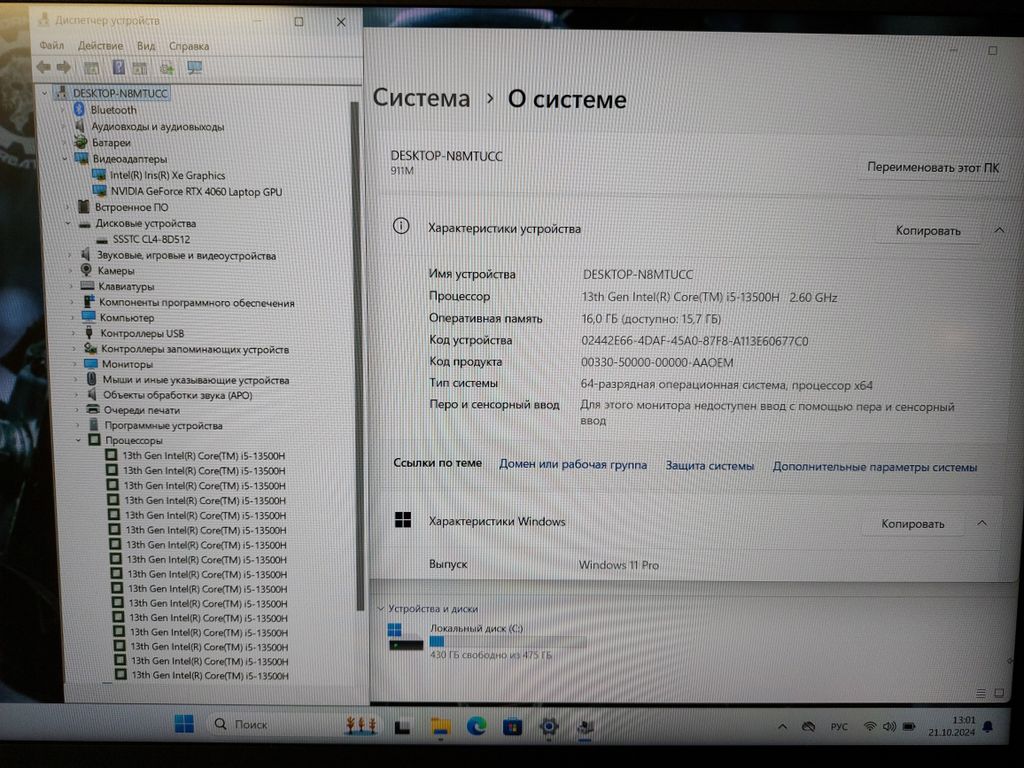Open the Вид menu
Screen dimensions: 1024x768
146,46
